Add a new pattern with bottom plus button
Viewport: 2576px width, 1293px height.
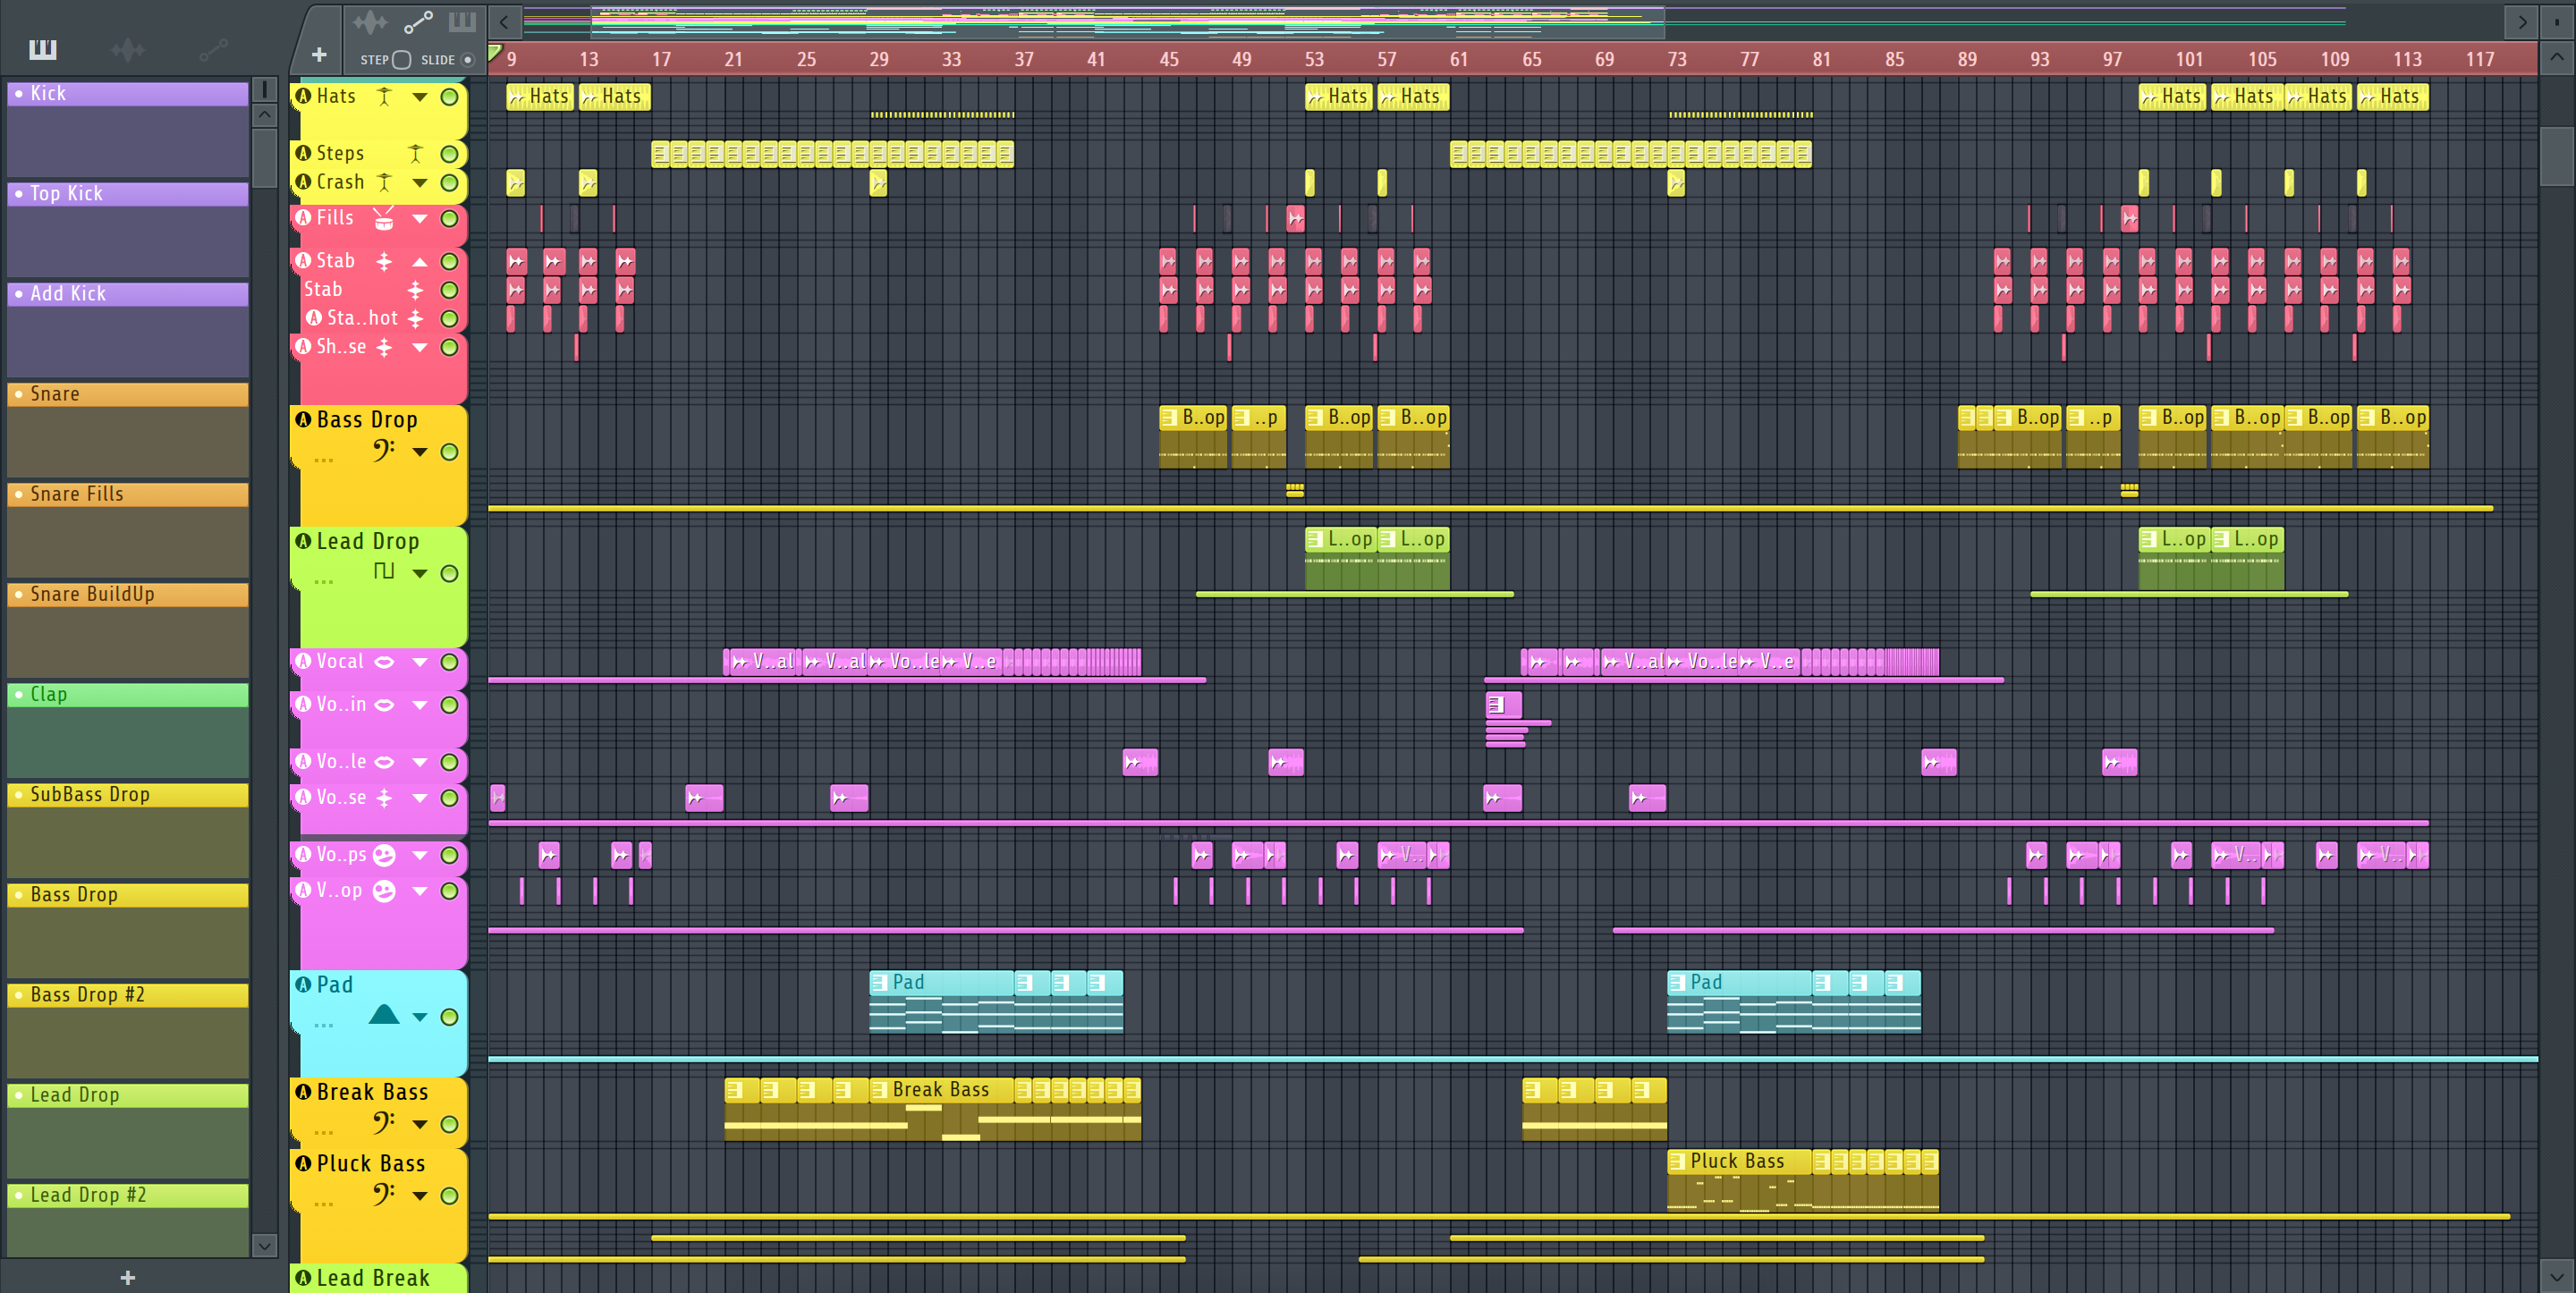pos(128,1277)
